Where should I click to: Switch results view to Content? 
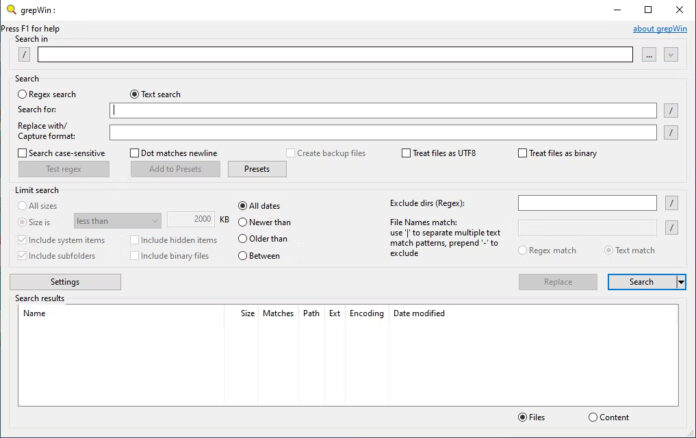click(x=593, y=417)
